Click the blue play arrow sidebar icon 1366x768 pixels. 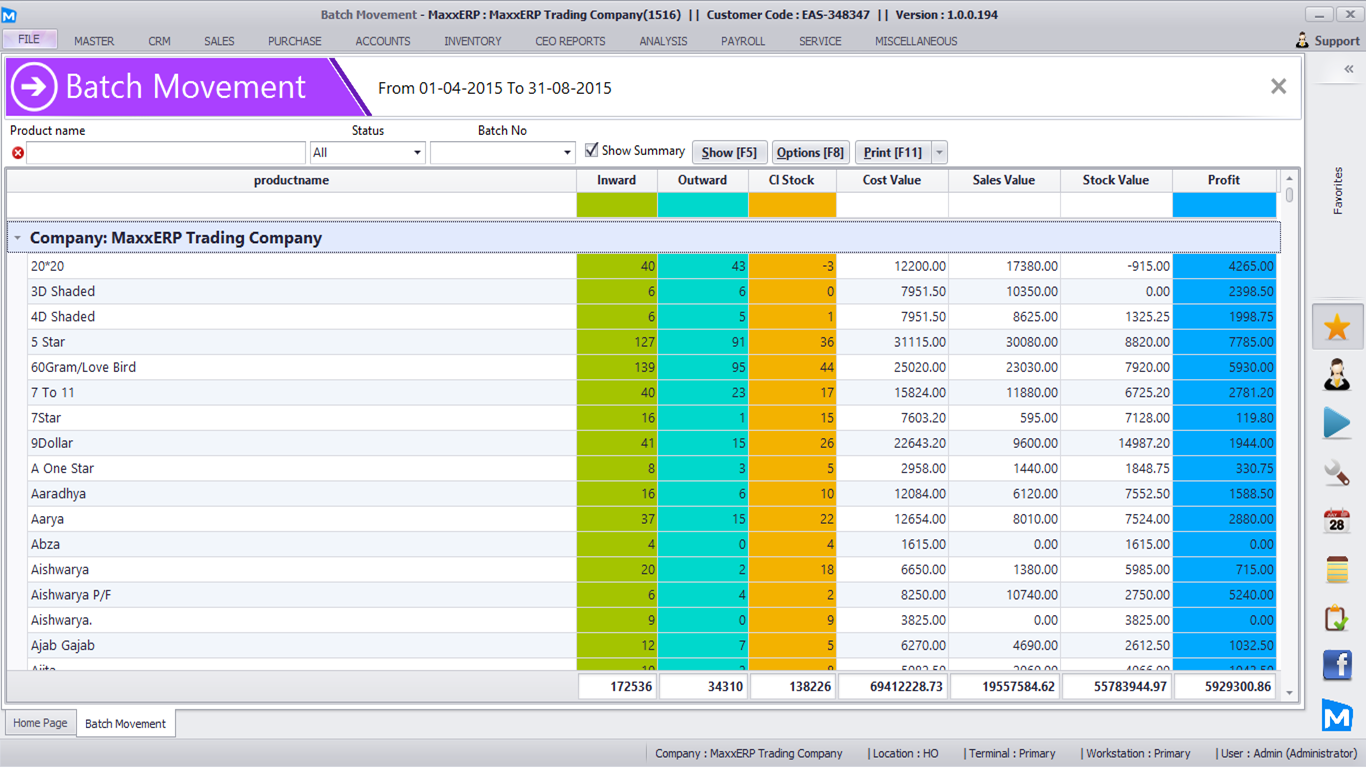pos(1337,423)
